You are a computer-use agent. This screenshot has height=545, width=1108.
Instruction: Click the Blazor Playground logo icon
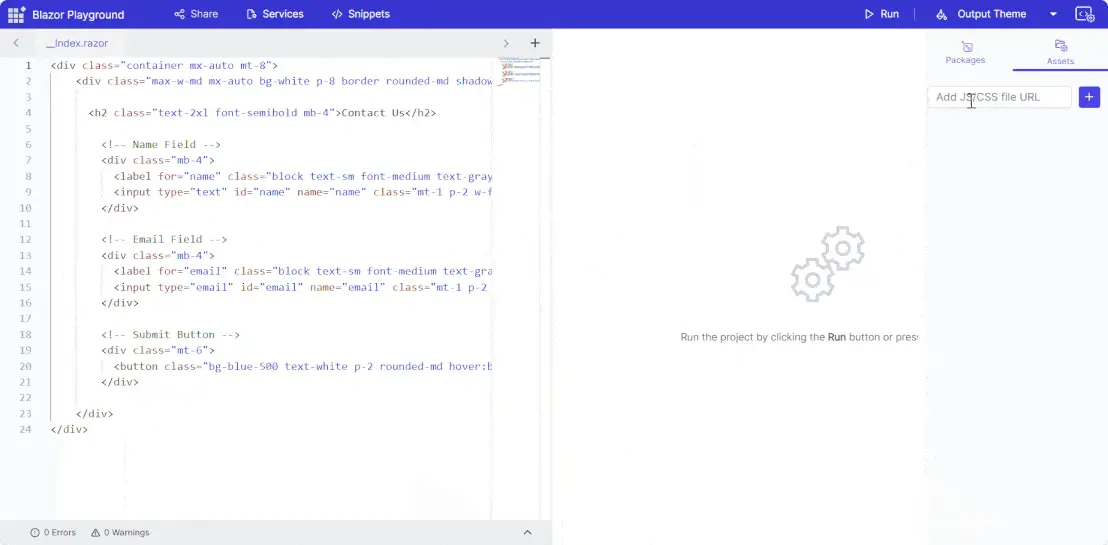click(x=16, y=14)
